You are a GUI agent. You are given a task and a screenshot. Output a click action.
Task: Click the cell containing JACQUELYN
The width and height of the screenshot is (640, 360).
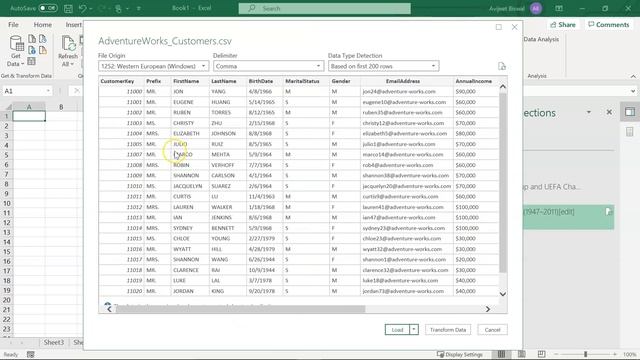188,186
